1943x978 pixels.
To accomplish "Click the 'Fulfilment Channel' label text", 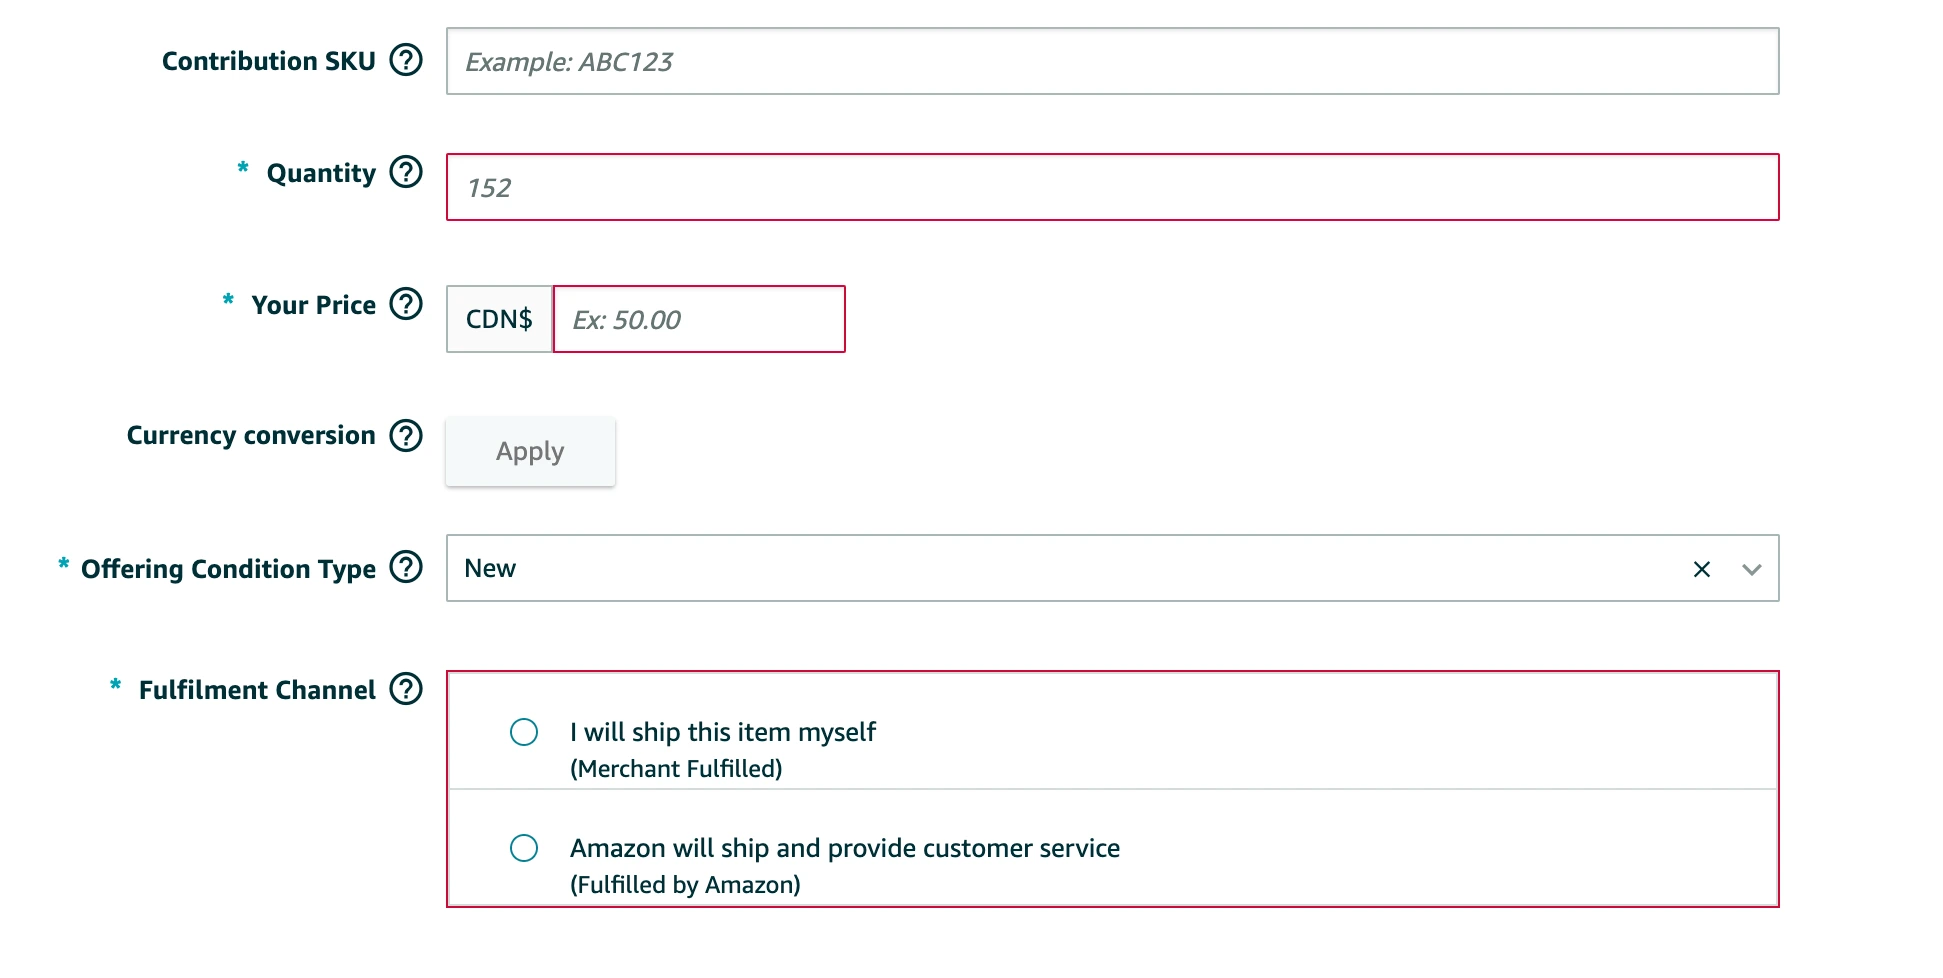I will click(257, 690).
